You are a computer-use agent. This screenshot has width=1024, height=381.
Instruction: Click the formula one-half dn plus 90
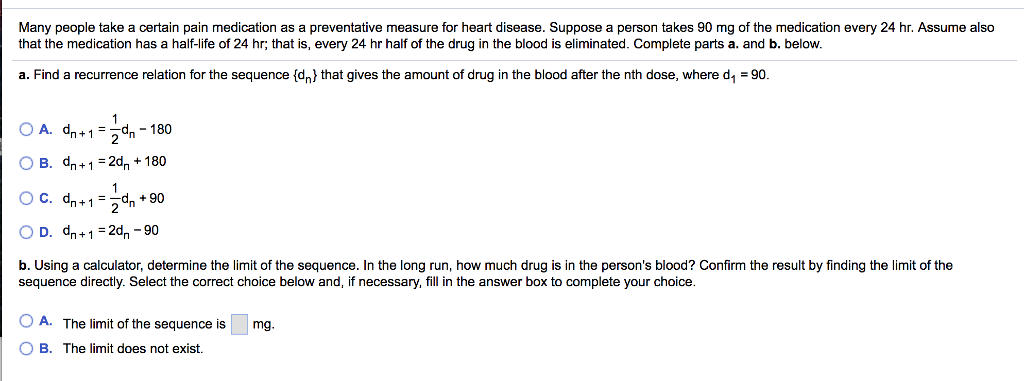(114, 198)
